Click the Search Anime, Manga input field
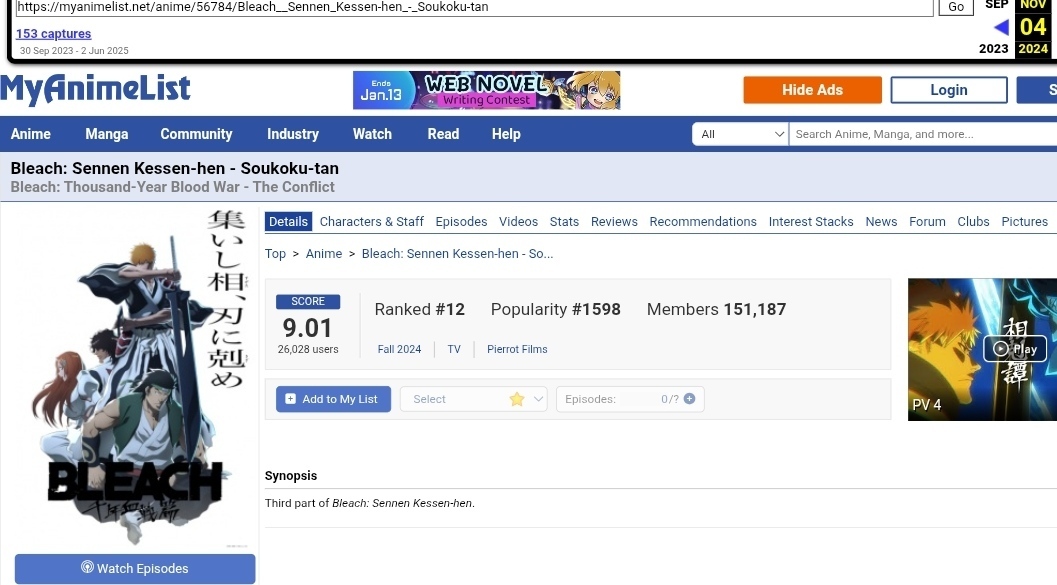1057x585 pixels. (920, 134)
